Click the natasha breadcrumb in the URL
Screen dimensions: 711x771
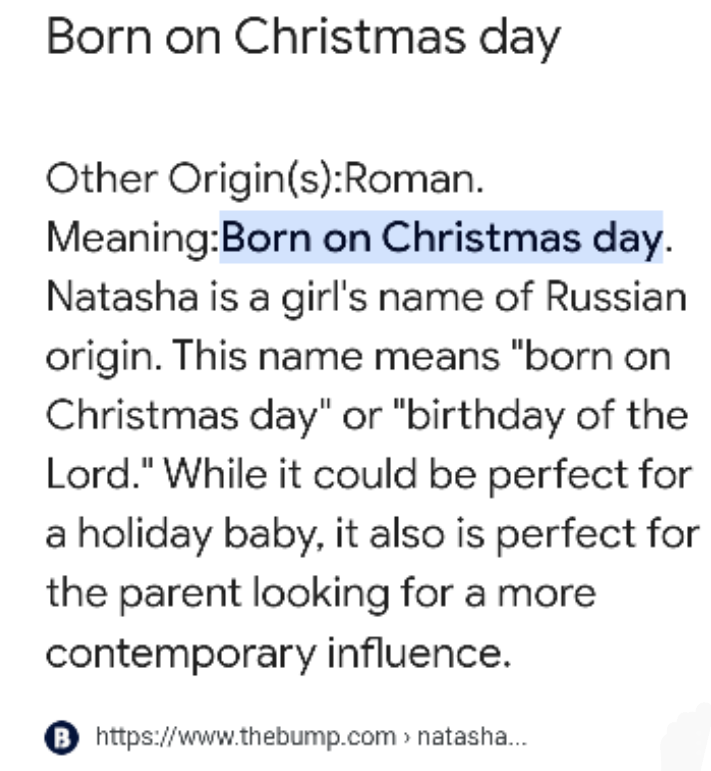coord(472,737)
